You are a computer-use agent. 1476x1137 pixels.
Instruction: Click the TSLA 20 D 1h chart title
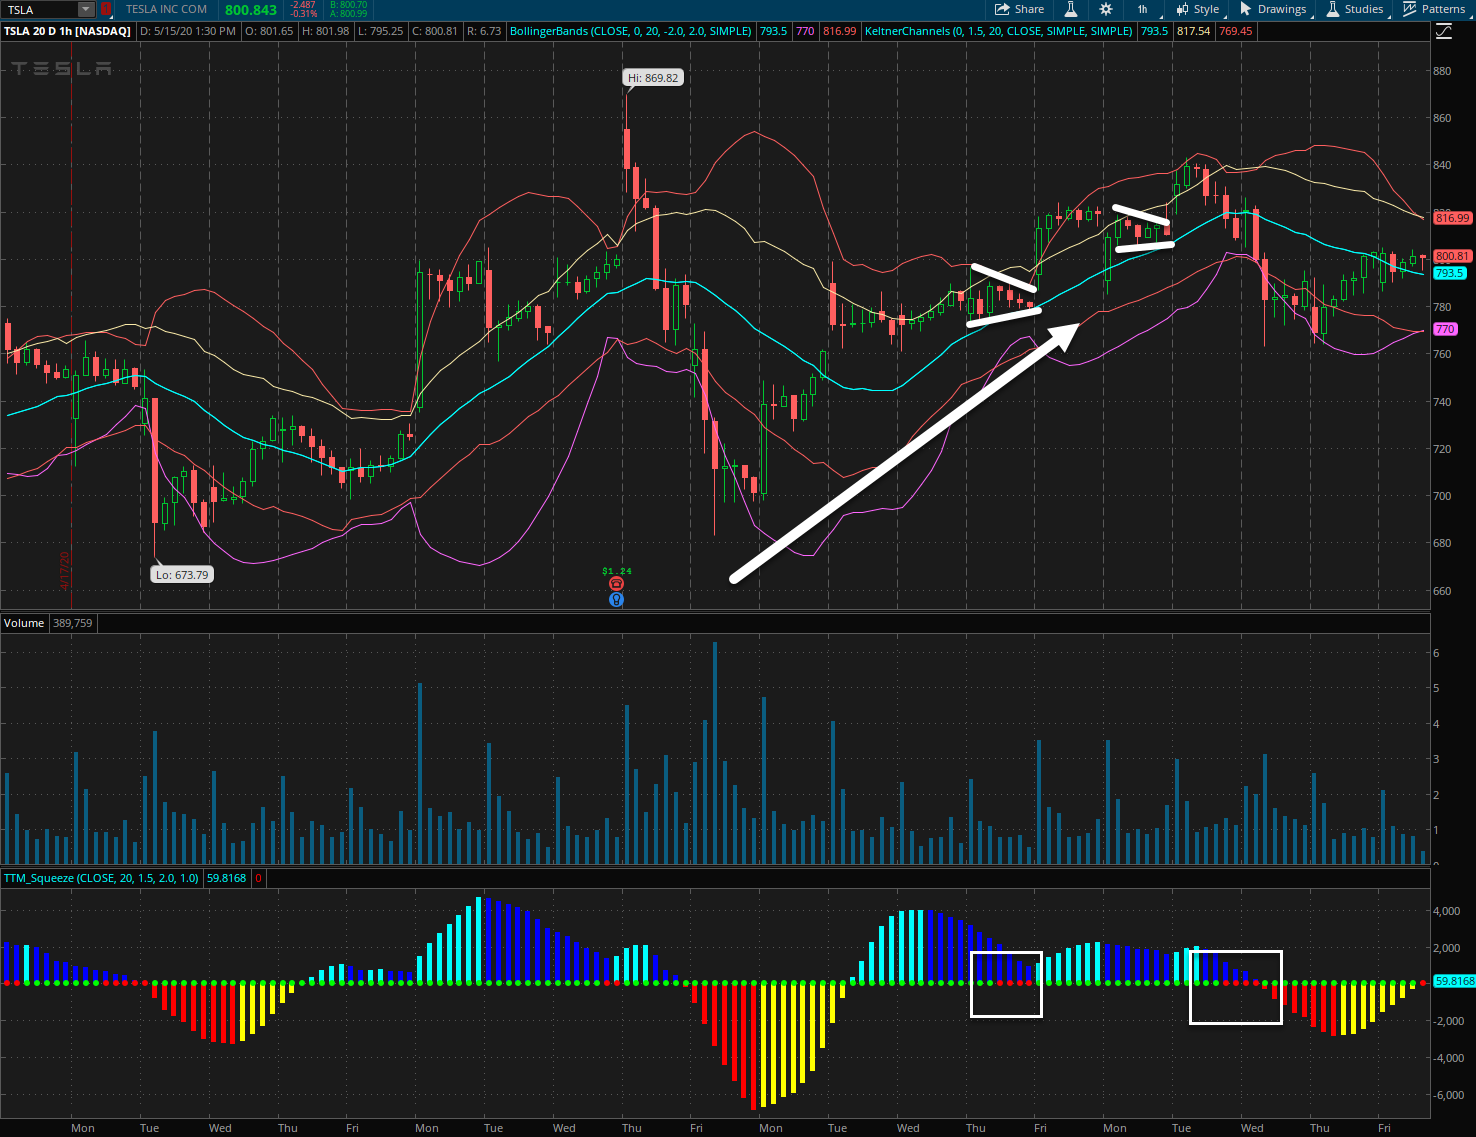[x=67, y=31]
